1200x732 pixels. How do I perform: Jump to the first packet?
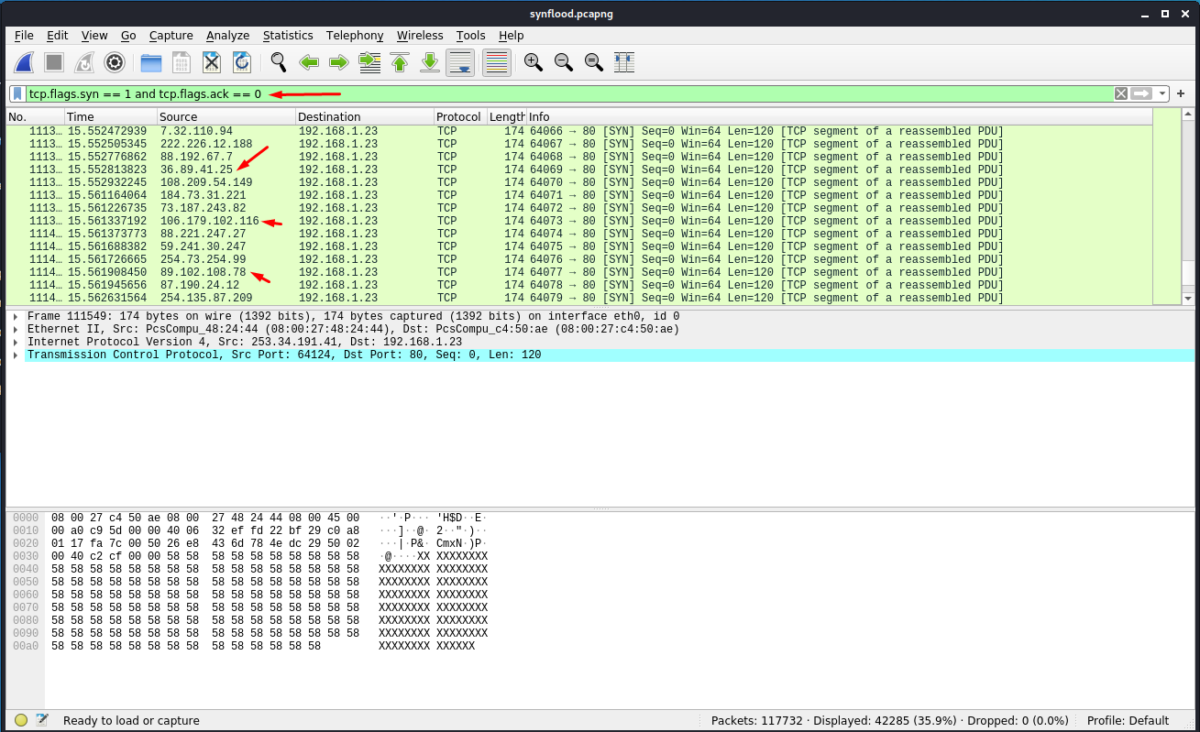[399, 62]
